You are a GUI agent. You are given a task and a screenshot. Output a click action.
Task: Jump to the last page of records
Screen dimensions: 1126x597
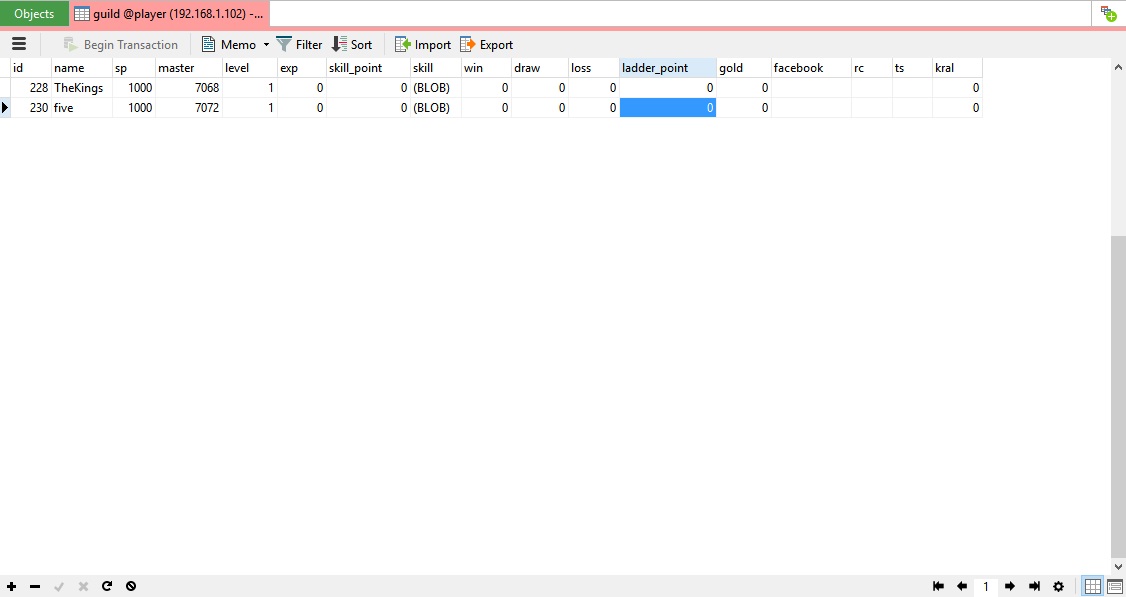[1034, 586]
